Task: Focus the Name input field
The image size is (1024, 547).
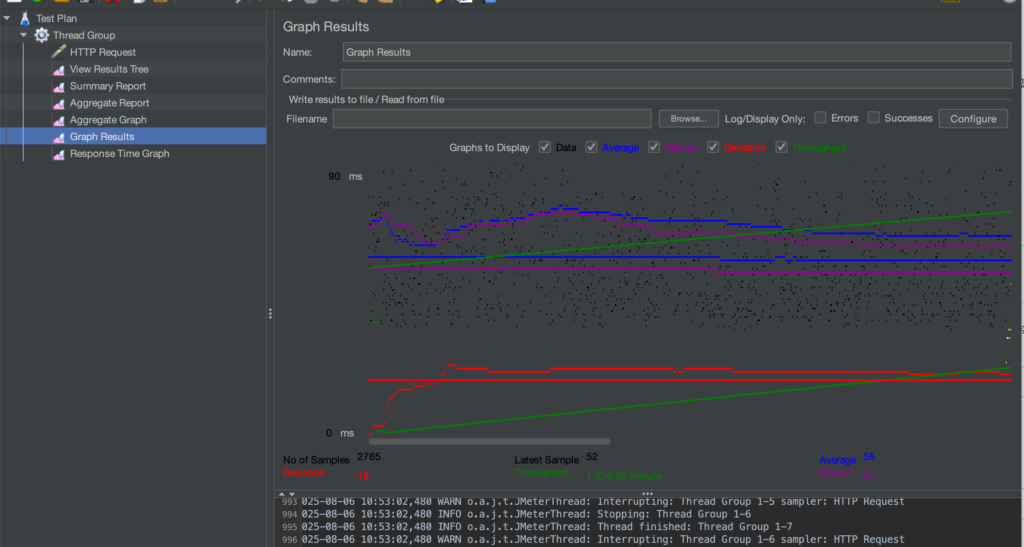Action: click(677, 52)
